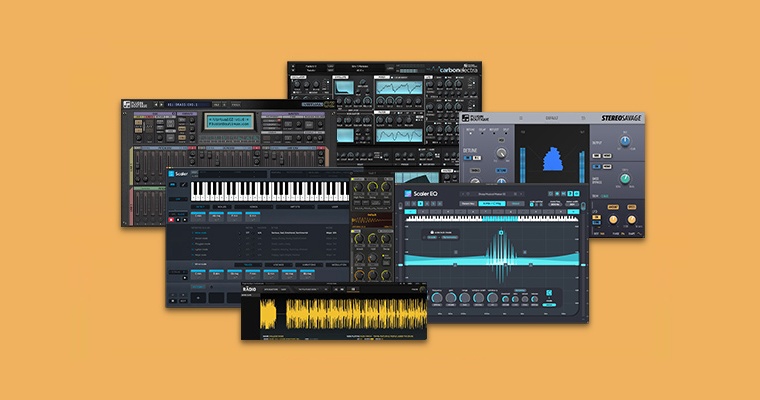760x400 pixels.
Task: Click the Radio plugin logo
Action: (249, 288)
